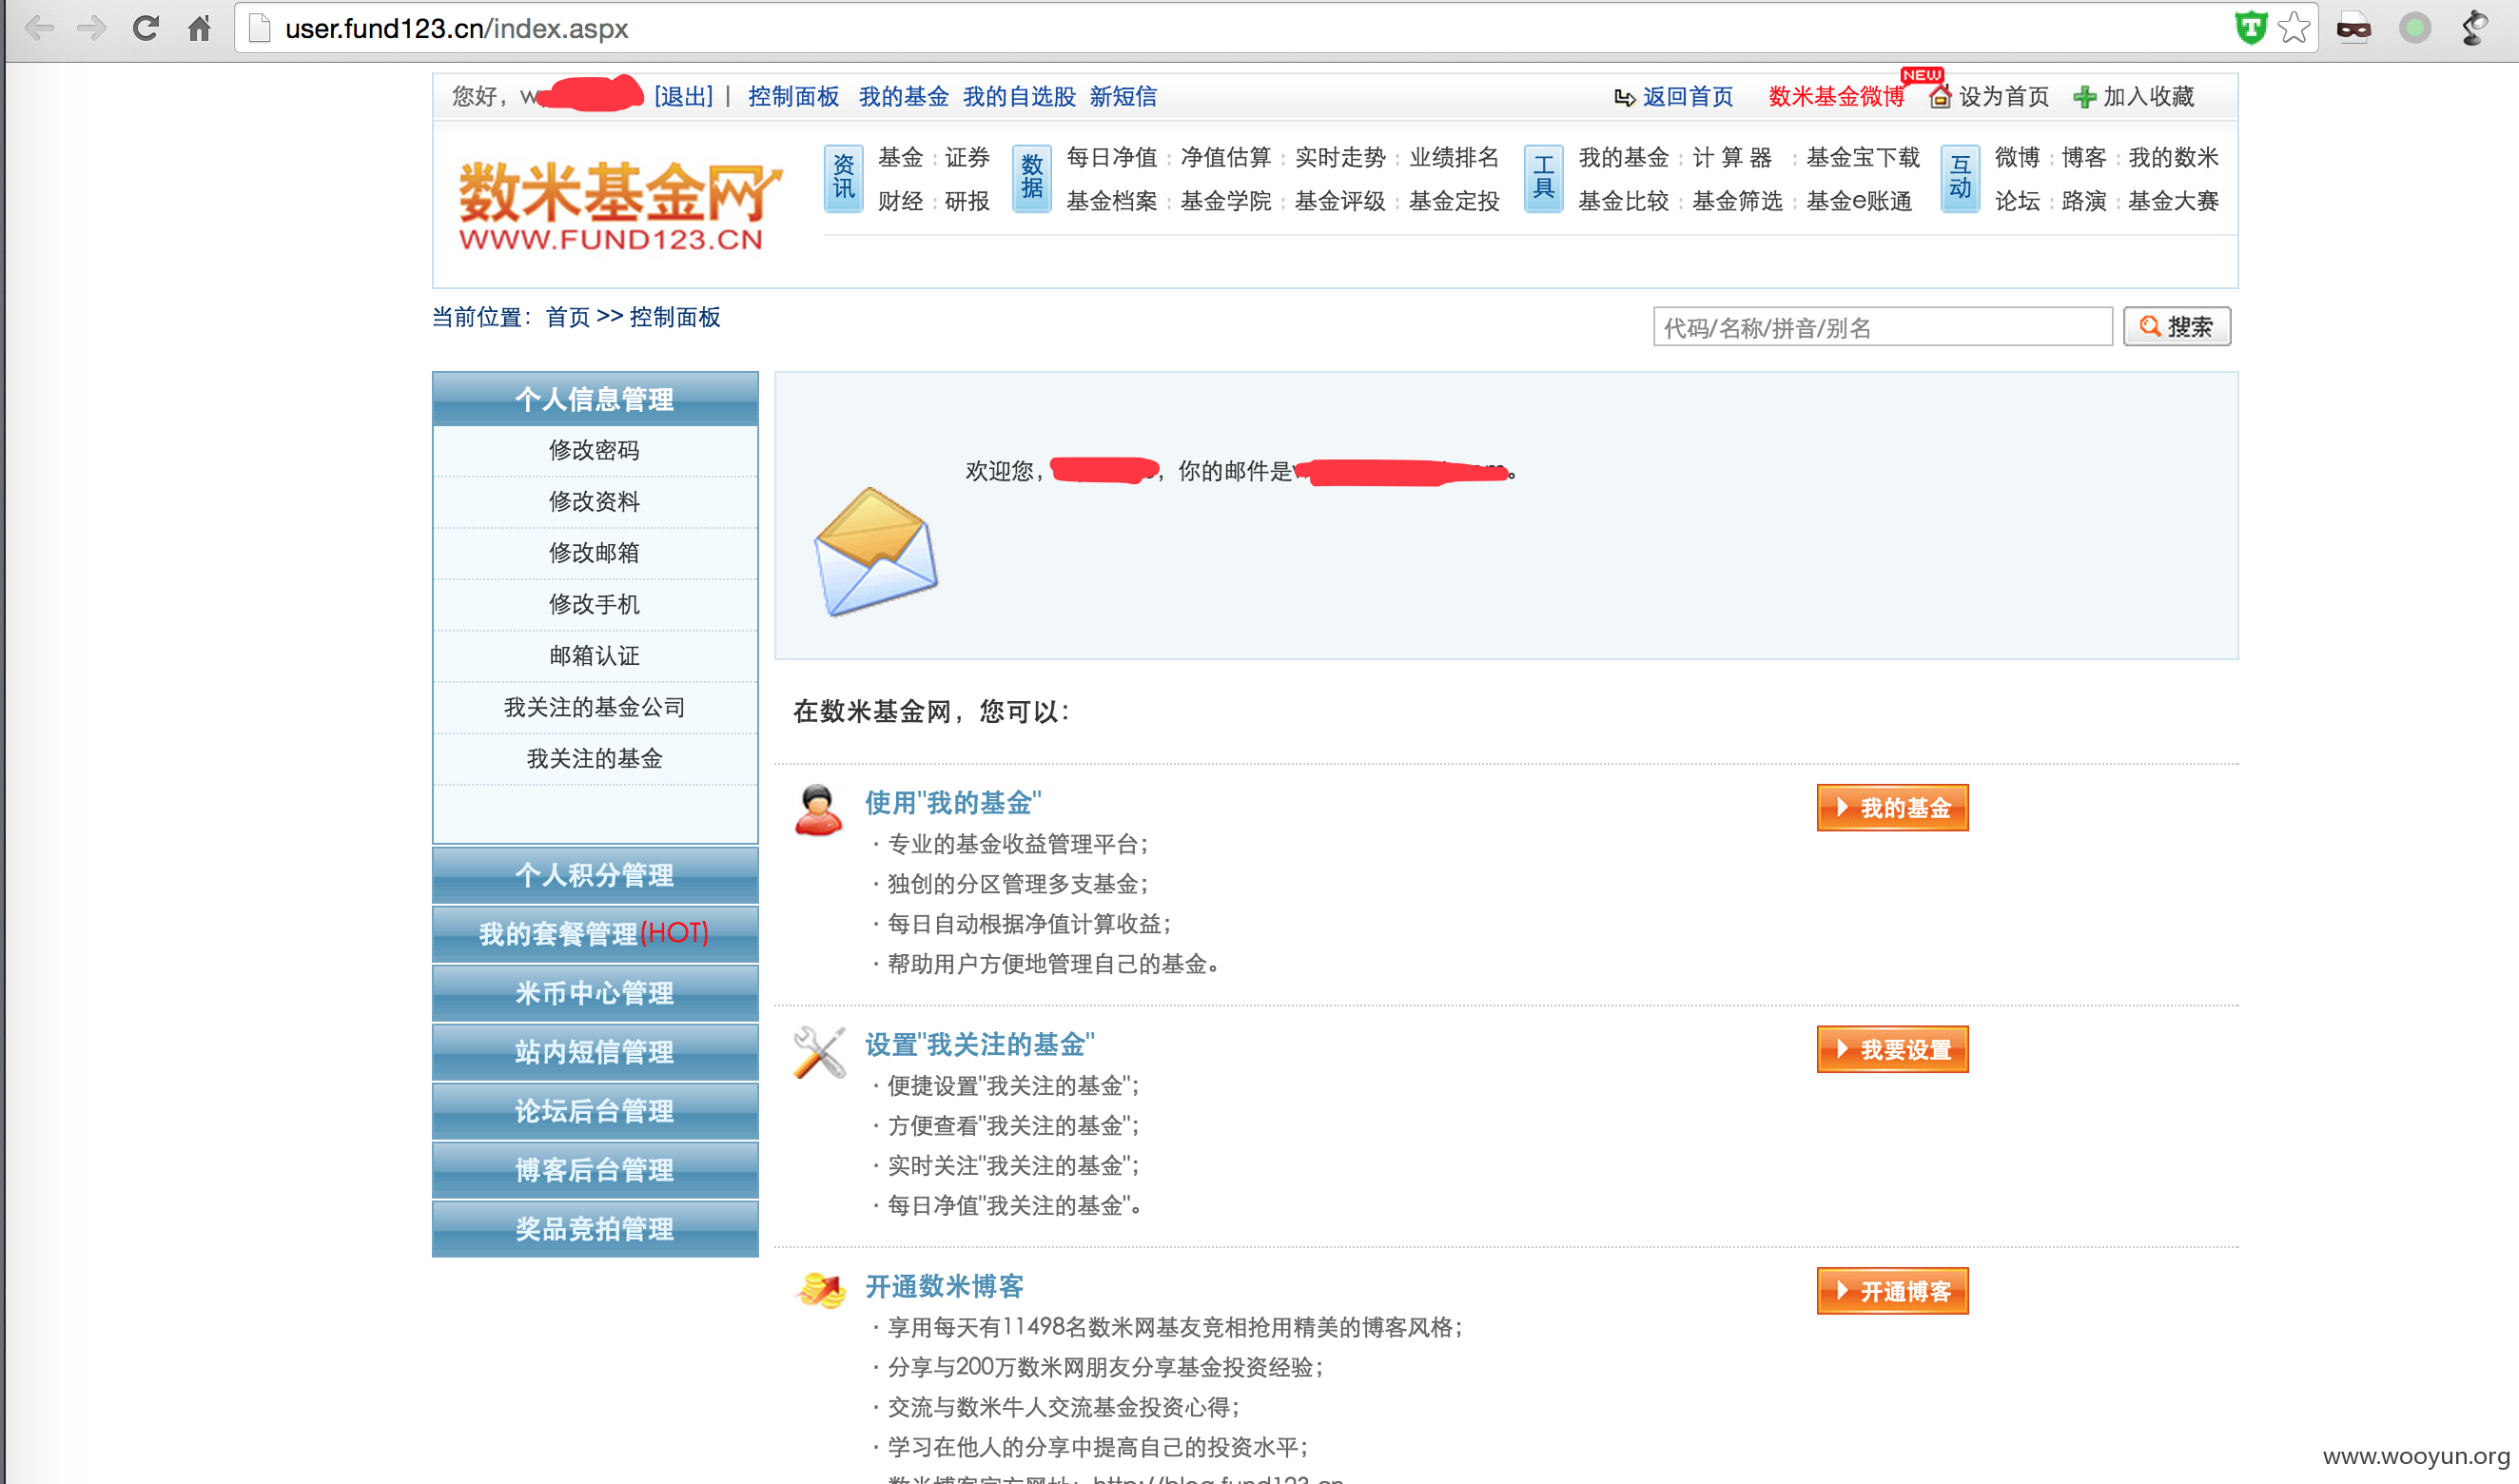
Task: Click the browser forward arrow
Action: pyautogui.click(x=92, y=28)
